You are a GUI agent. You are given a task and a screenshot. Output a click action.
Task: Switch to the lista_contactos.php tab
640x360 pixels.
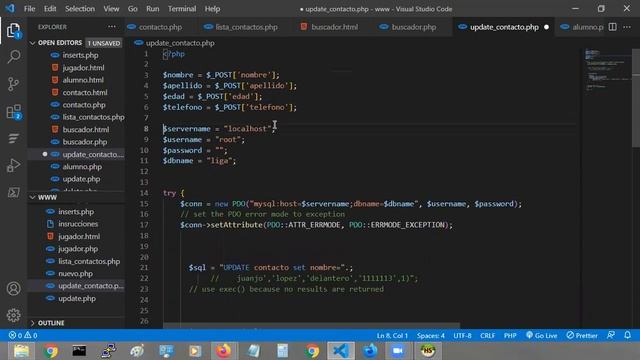[x=247, y=27]
